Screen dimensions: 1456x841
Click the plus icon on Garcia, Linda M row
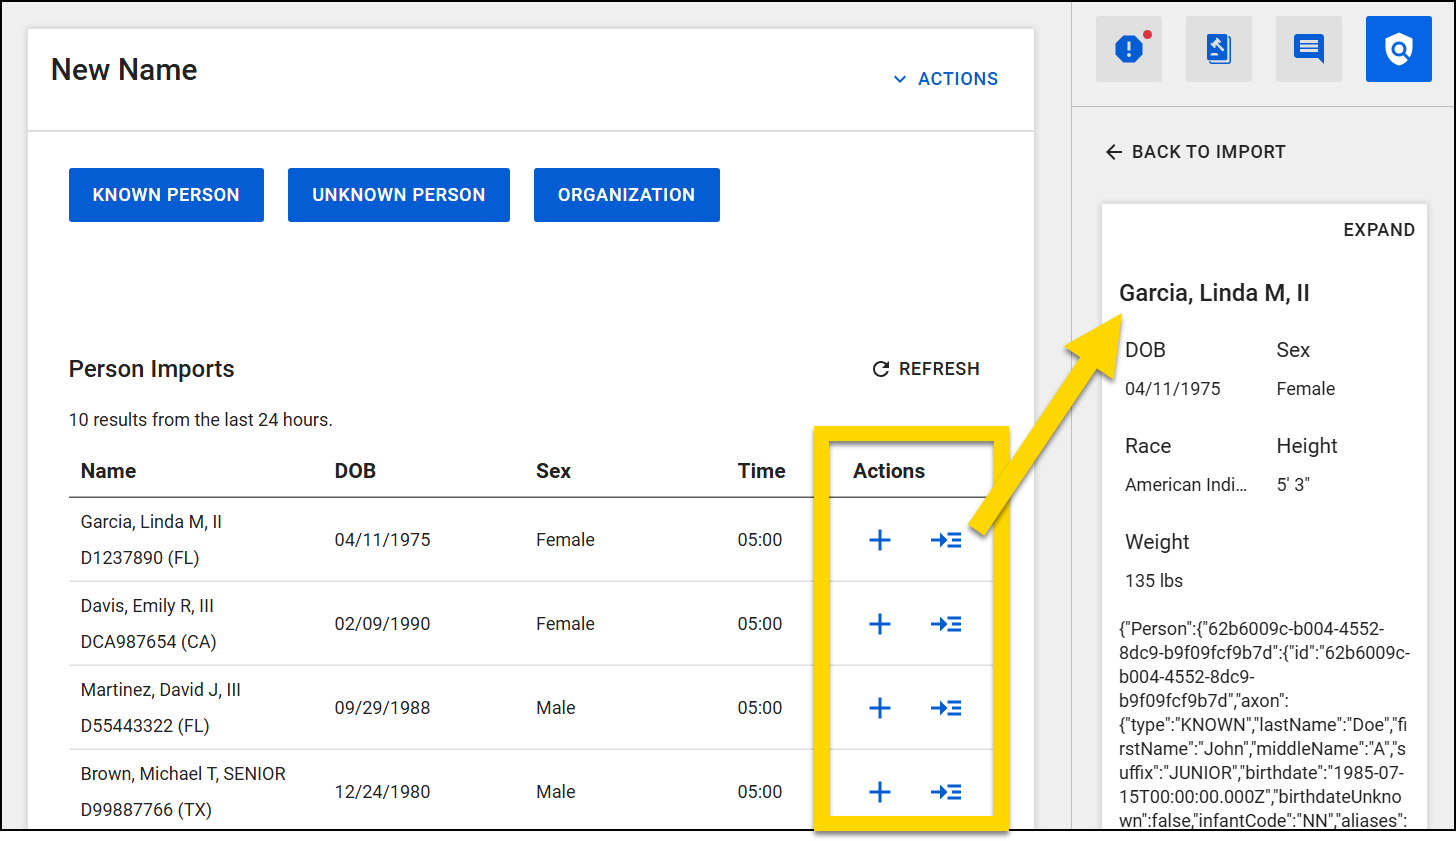click(879, 540)
